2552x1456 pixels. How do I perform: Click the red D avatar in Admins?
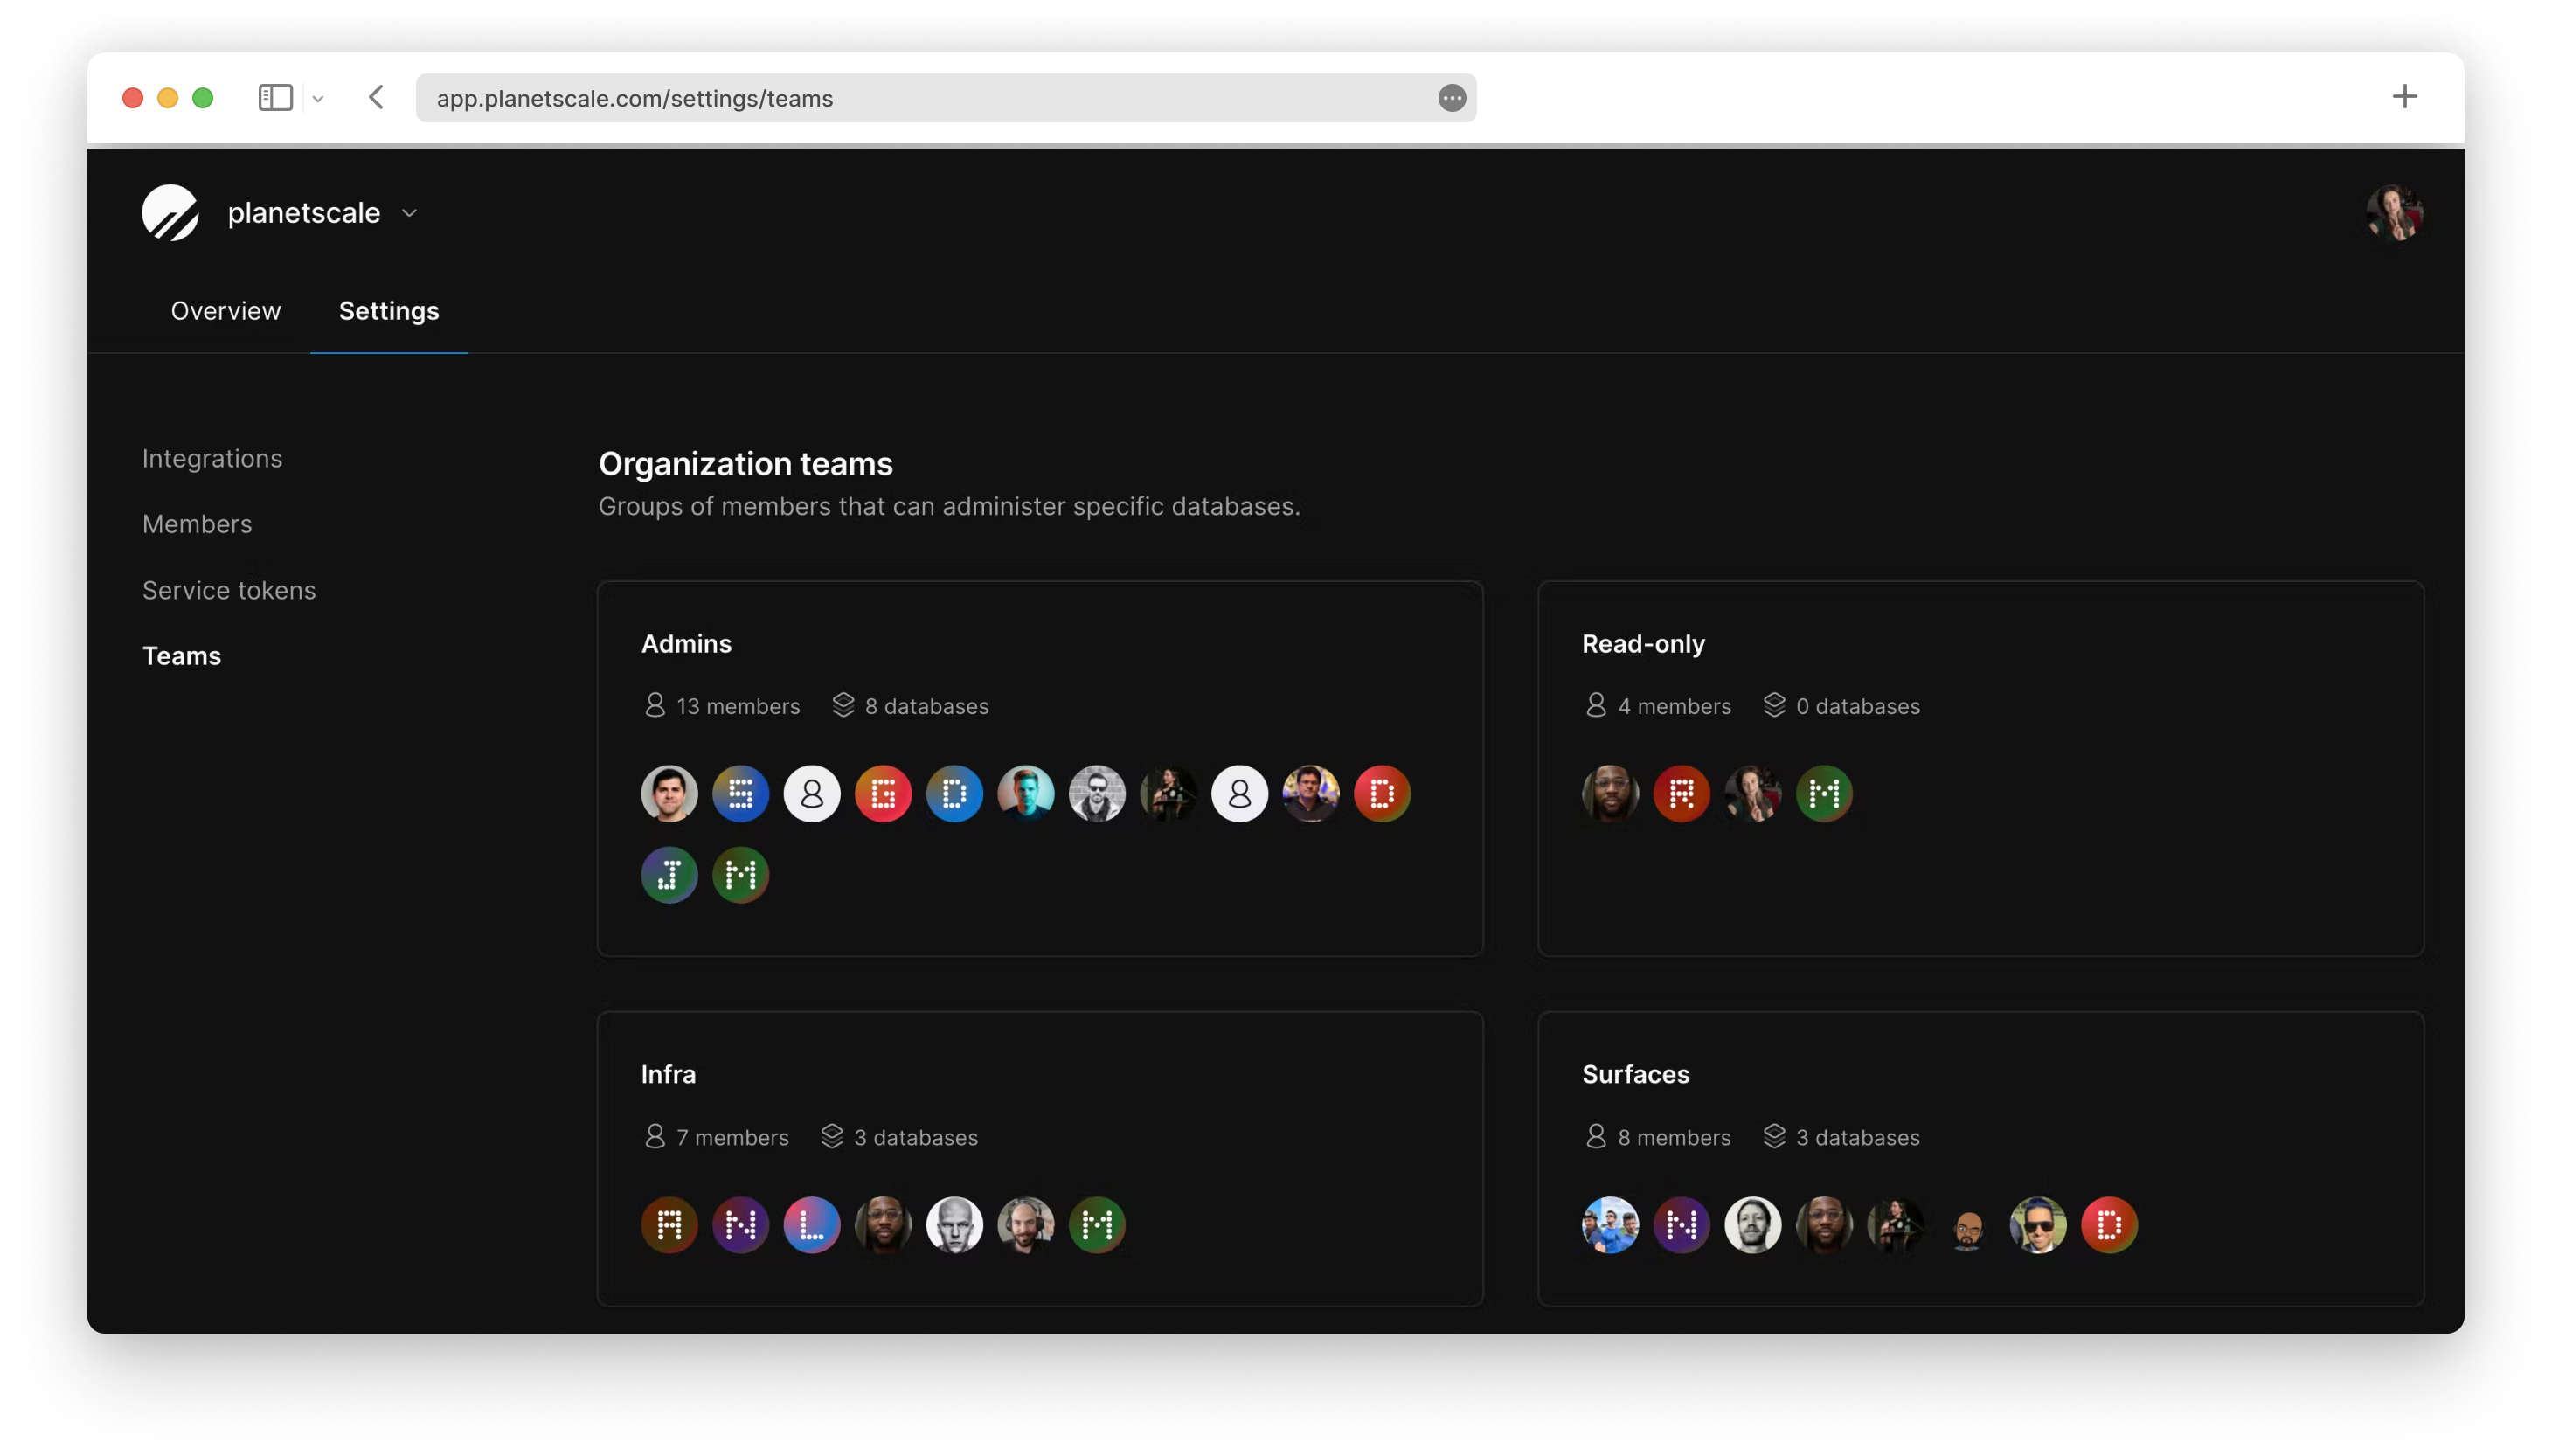(x=1382, y=794)
